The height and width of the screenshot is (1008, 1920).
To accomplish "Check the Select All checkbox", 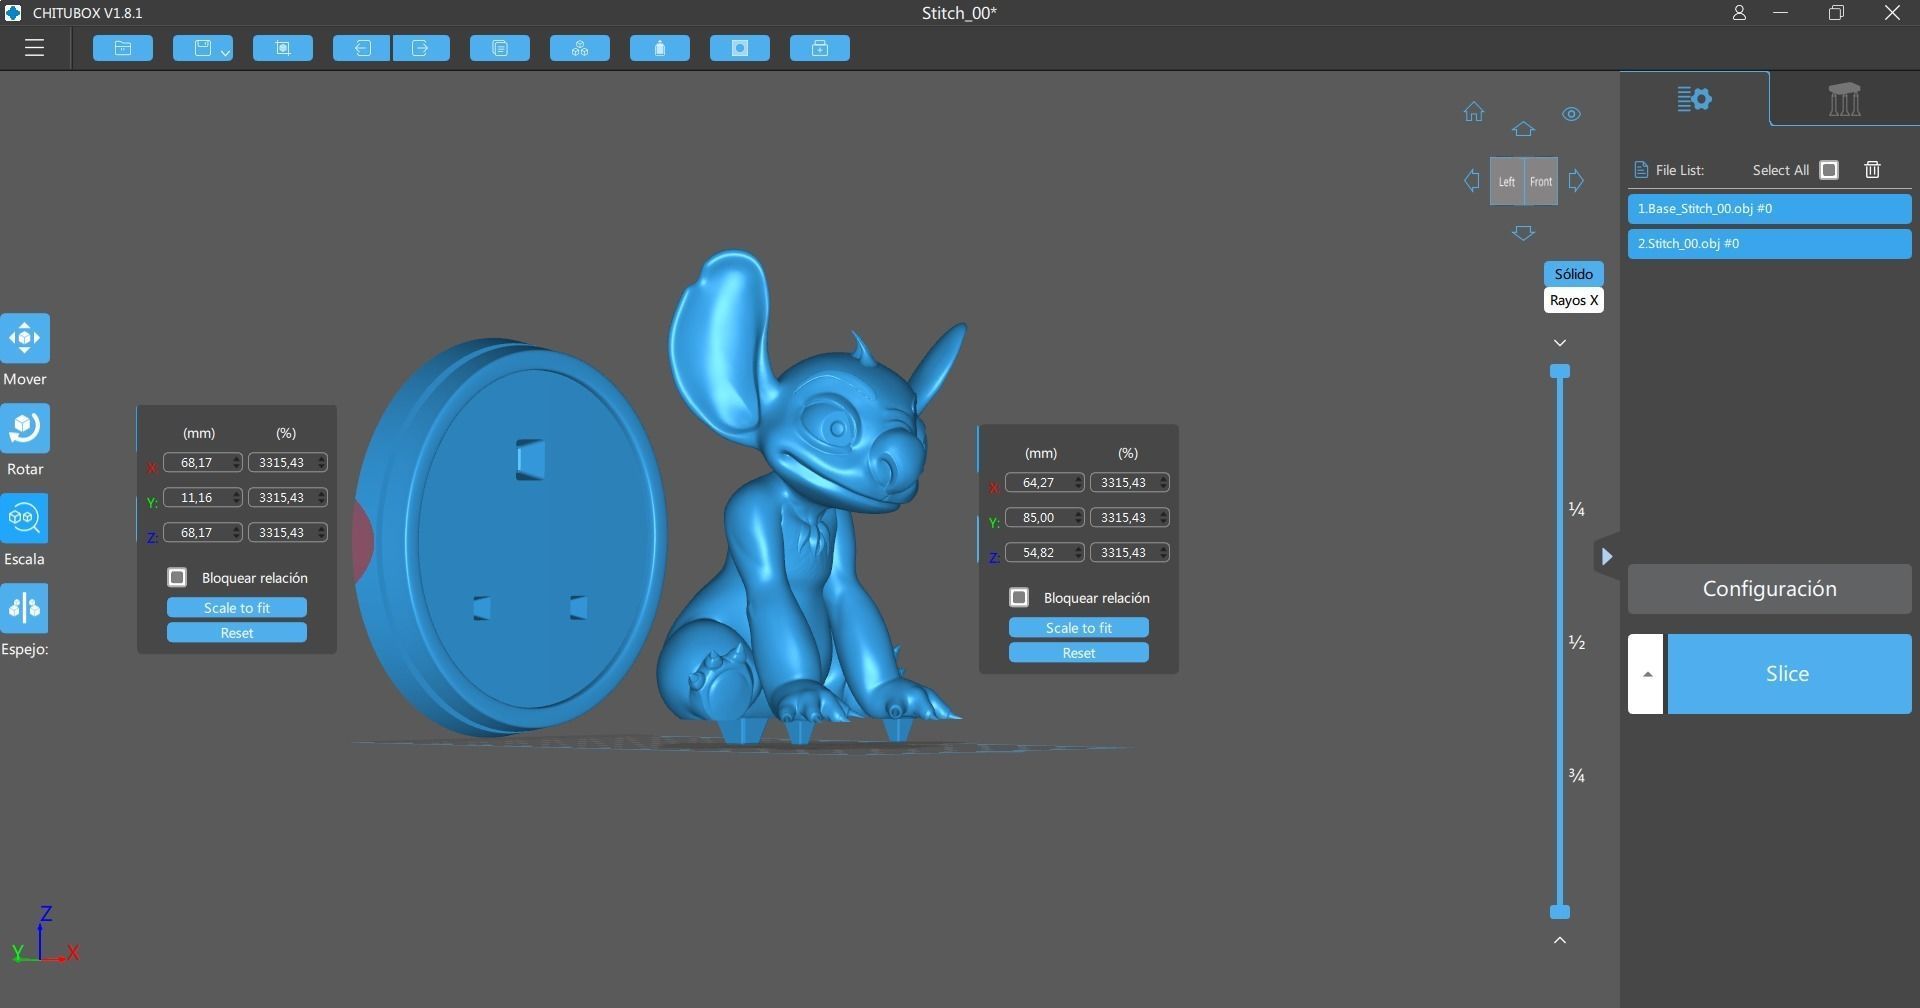I will point(1829,170).
